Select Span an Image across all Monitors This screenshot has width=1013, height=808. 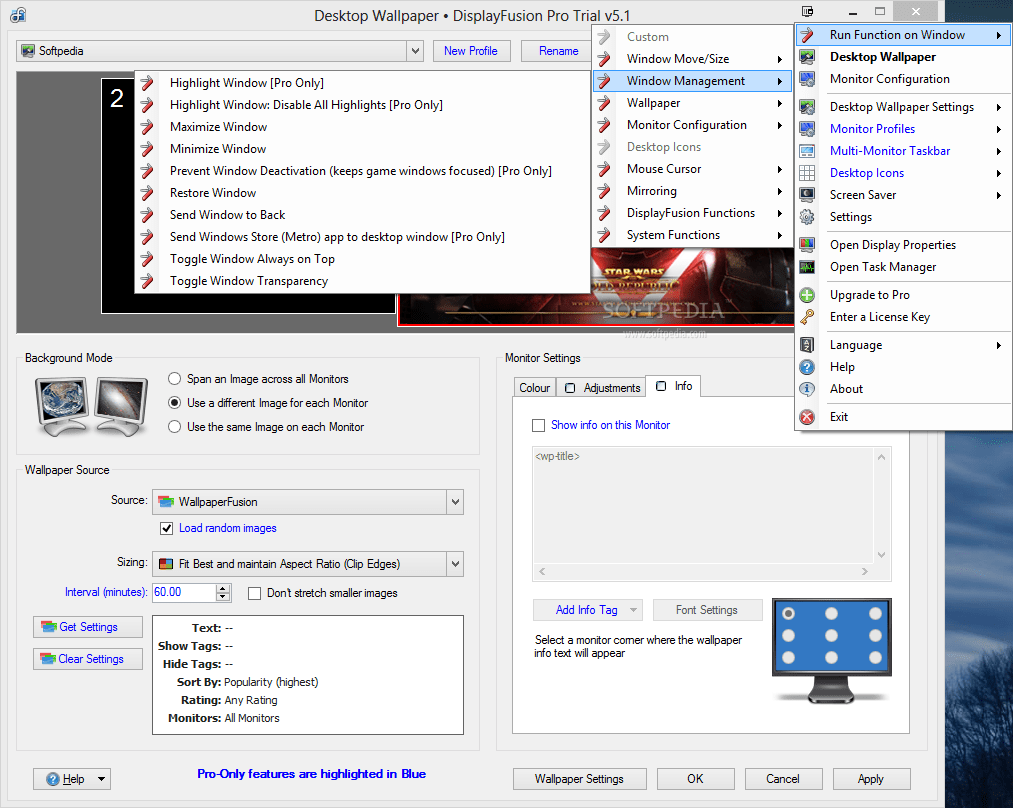pos(174,379)
